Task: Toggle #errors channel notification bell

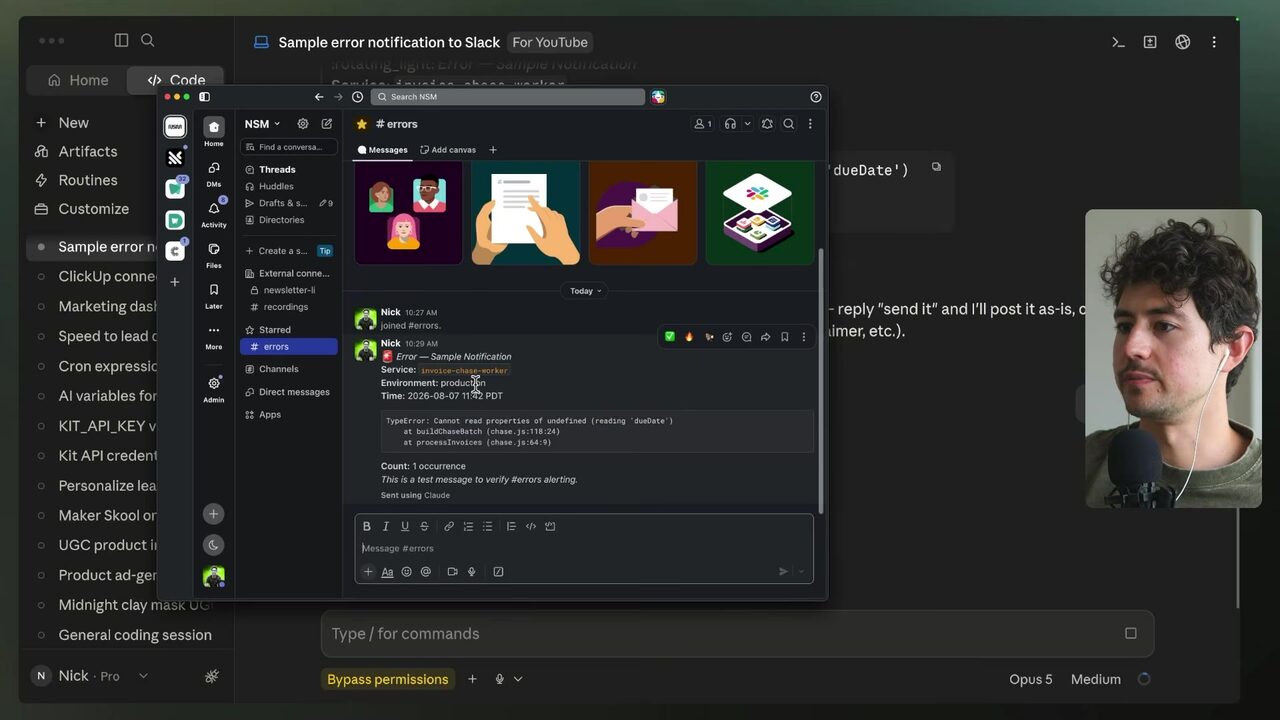Action: 767,124
